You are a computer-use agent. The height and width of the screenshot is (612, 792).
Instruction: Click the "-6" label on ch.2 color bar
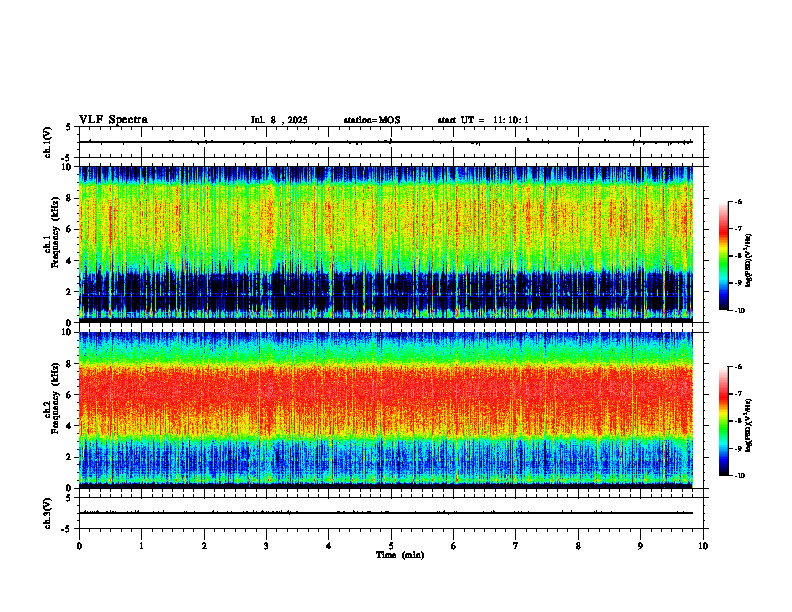pyautogui.click(x=739, y=367)
